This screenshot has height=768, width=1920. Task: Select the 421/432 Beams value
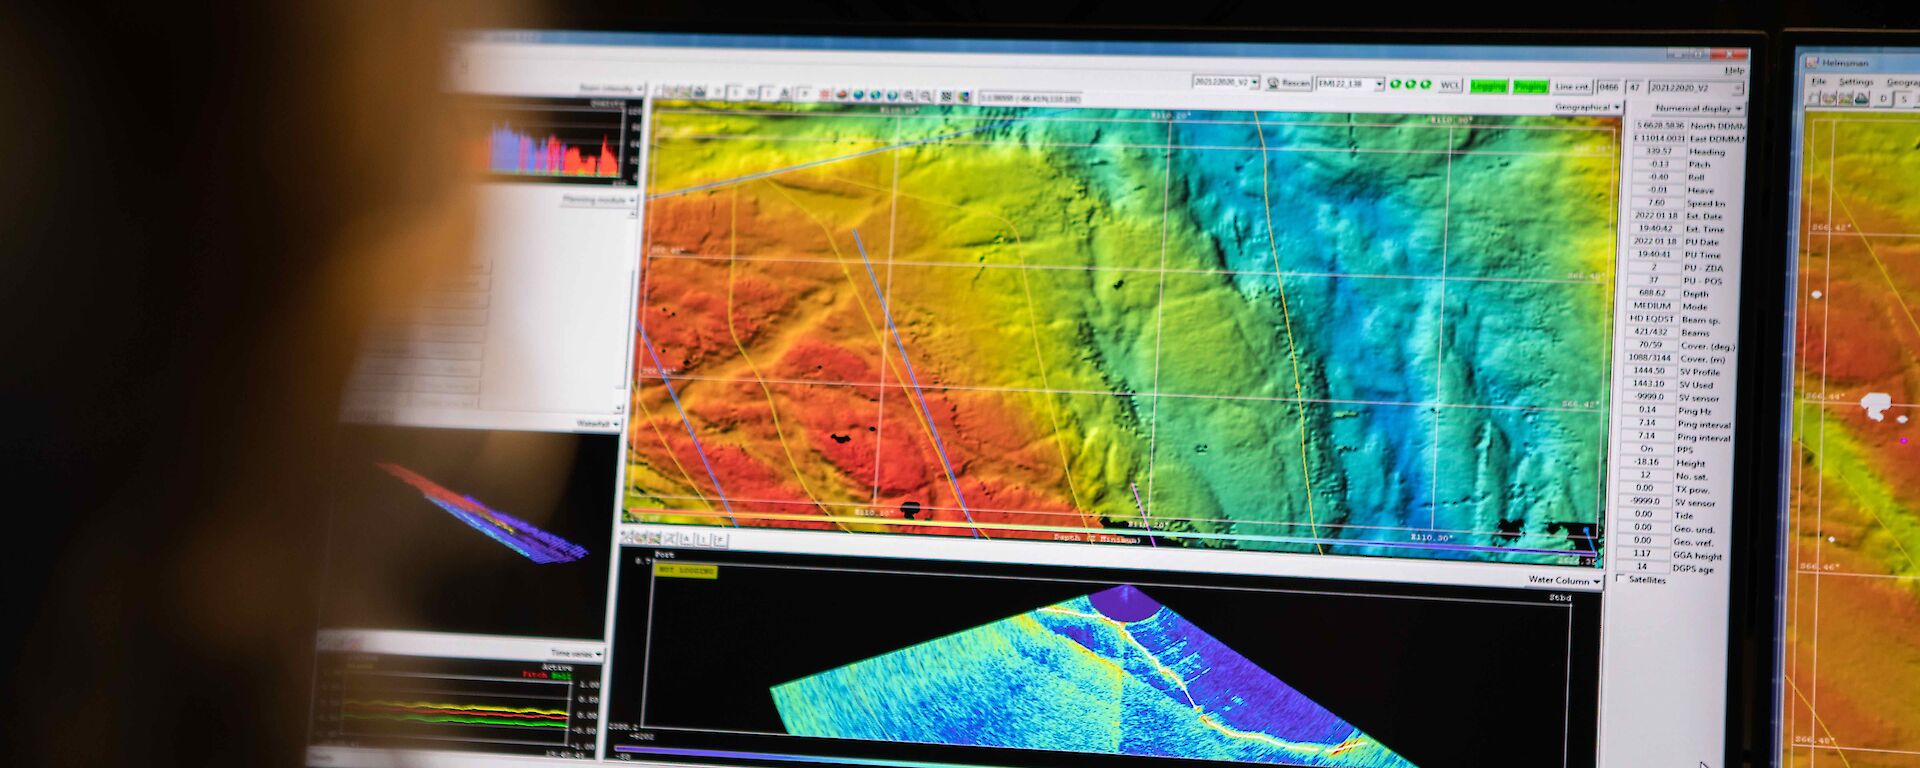(x=1651, y=332)
